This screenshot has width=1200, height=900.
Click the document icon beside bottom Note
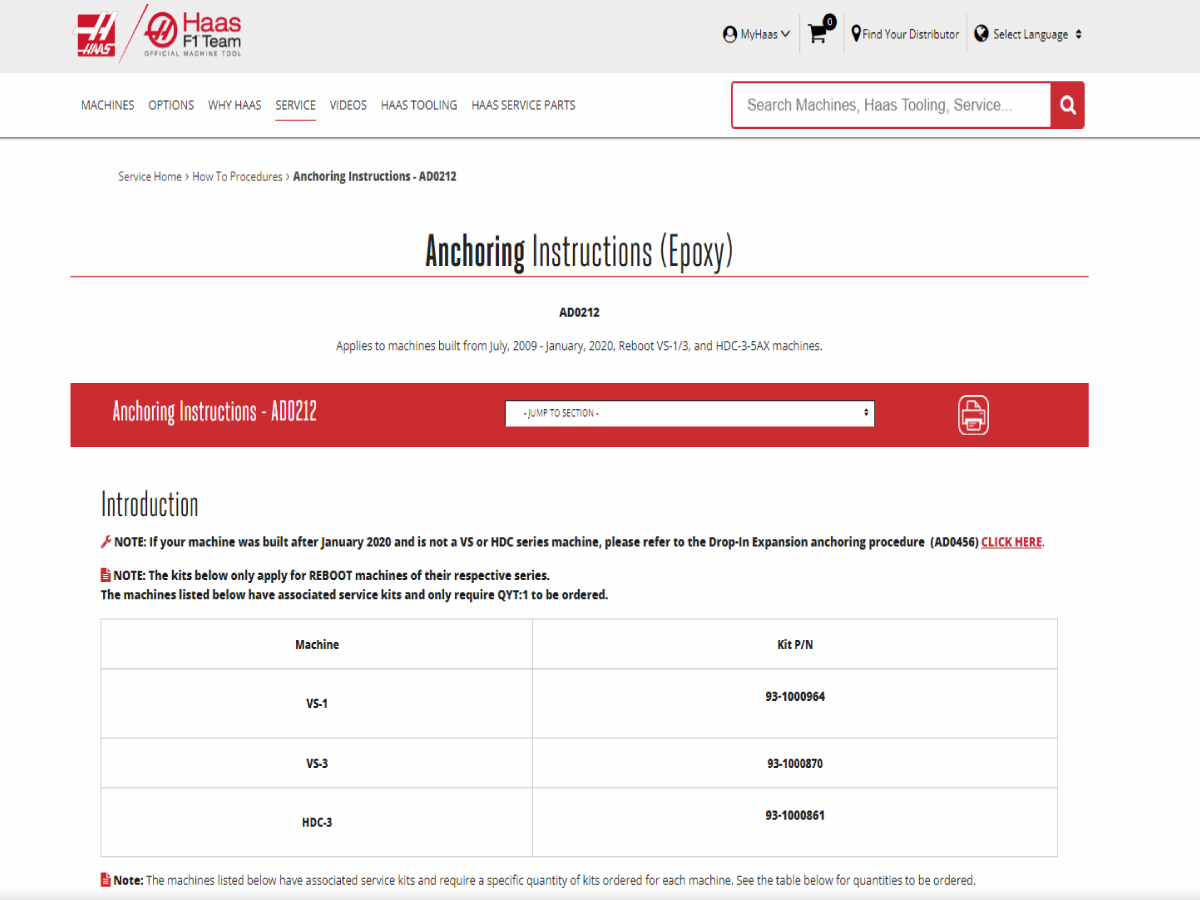pyautogui.click(x=106, y=880)
